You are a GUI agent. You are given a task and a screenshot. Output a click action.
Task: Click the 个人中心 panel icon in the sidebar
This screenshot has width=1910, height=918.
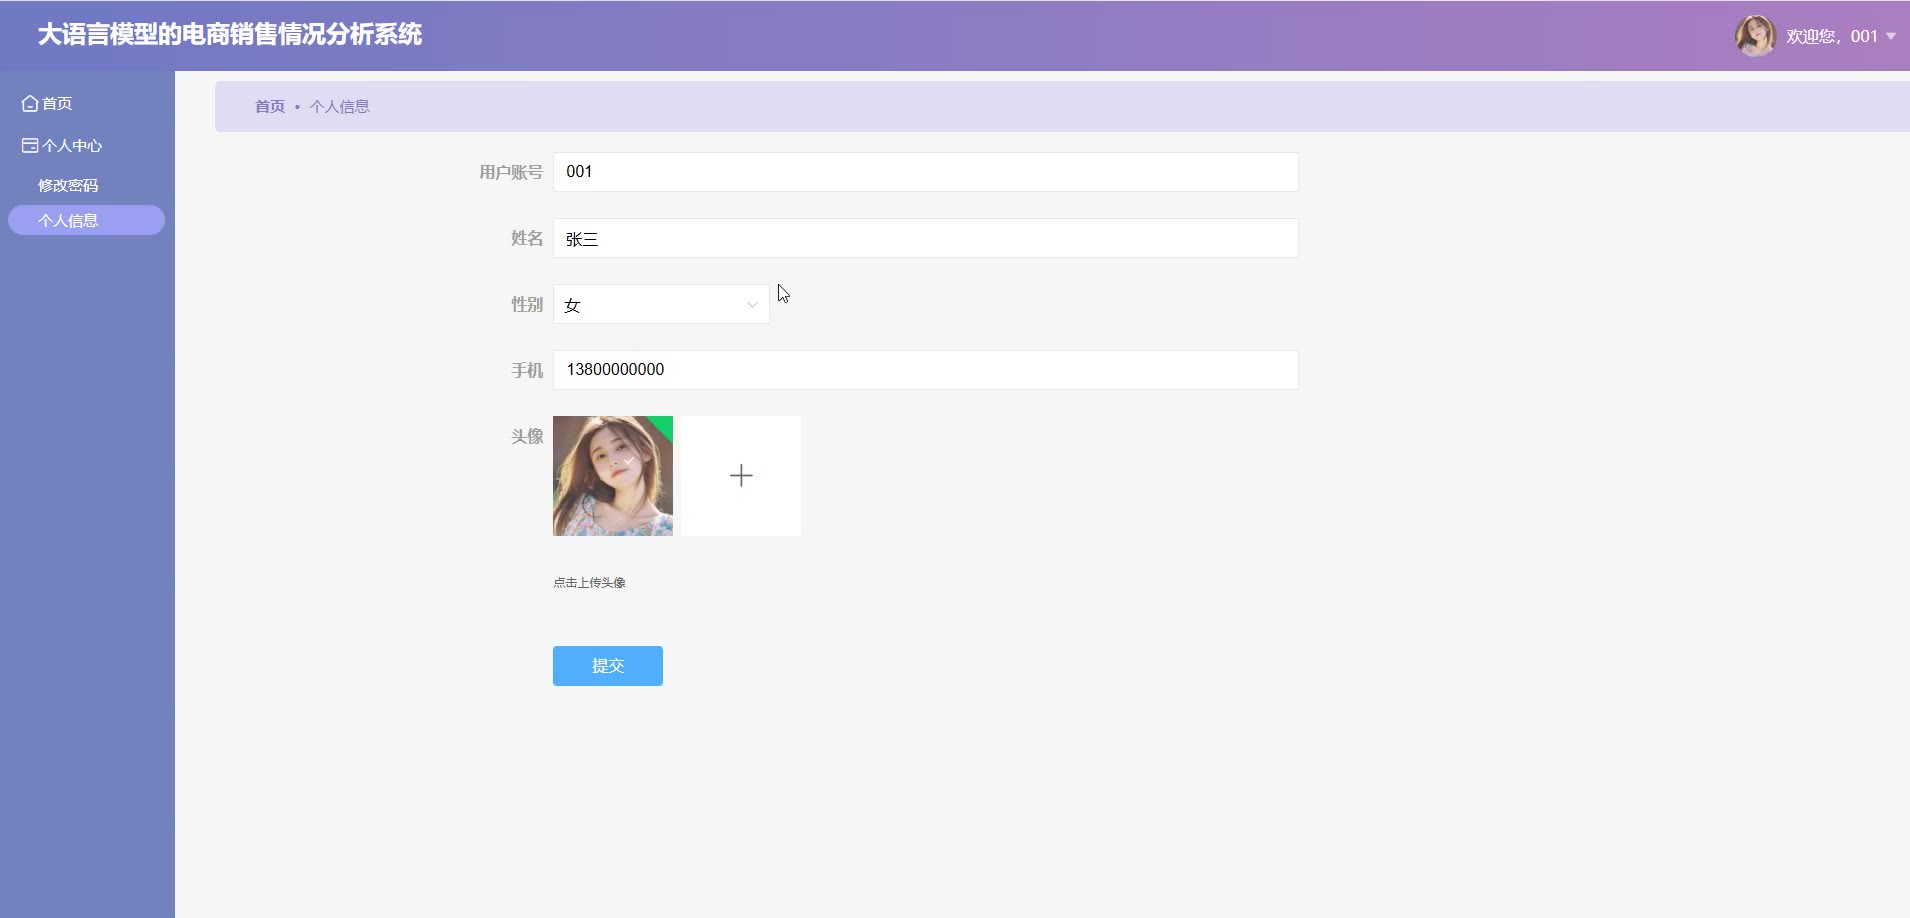(30, 145)
